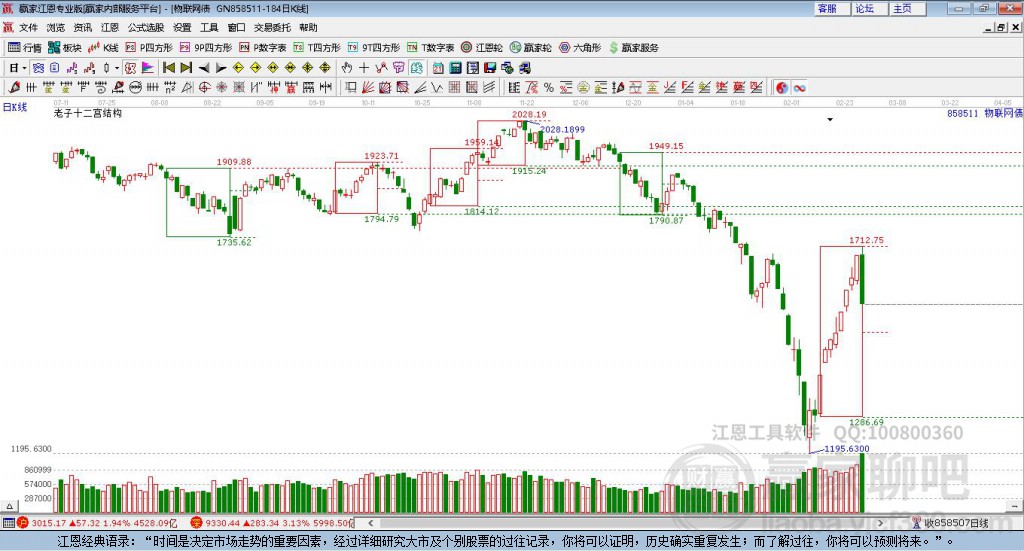This screenshot has height=551, width=1024.
Task: Step chart left with black left arrow
Action: (204, 68)
